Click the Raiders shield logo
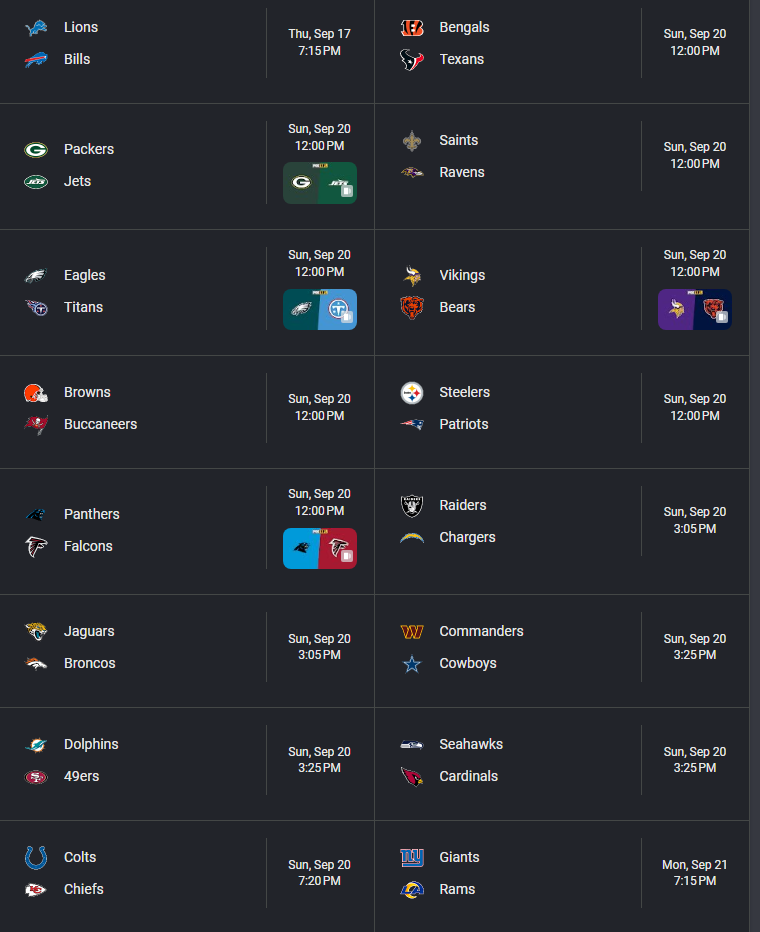 point(412,506)
